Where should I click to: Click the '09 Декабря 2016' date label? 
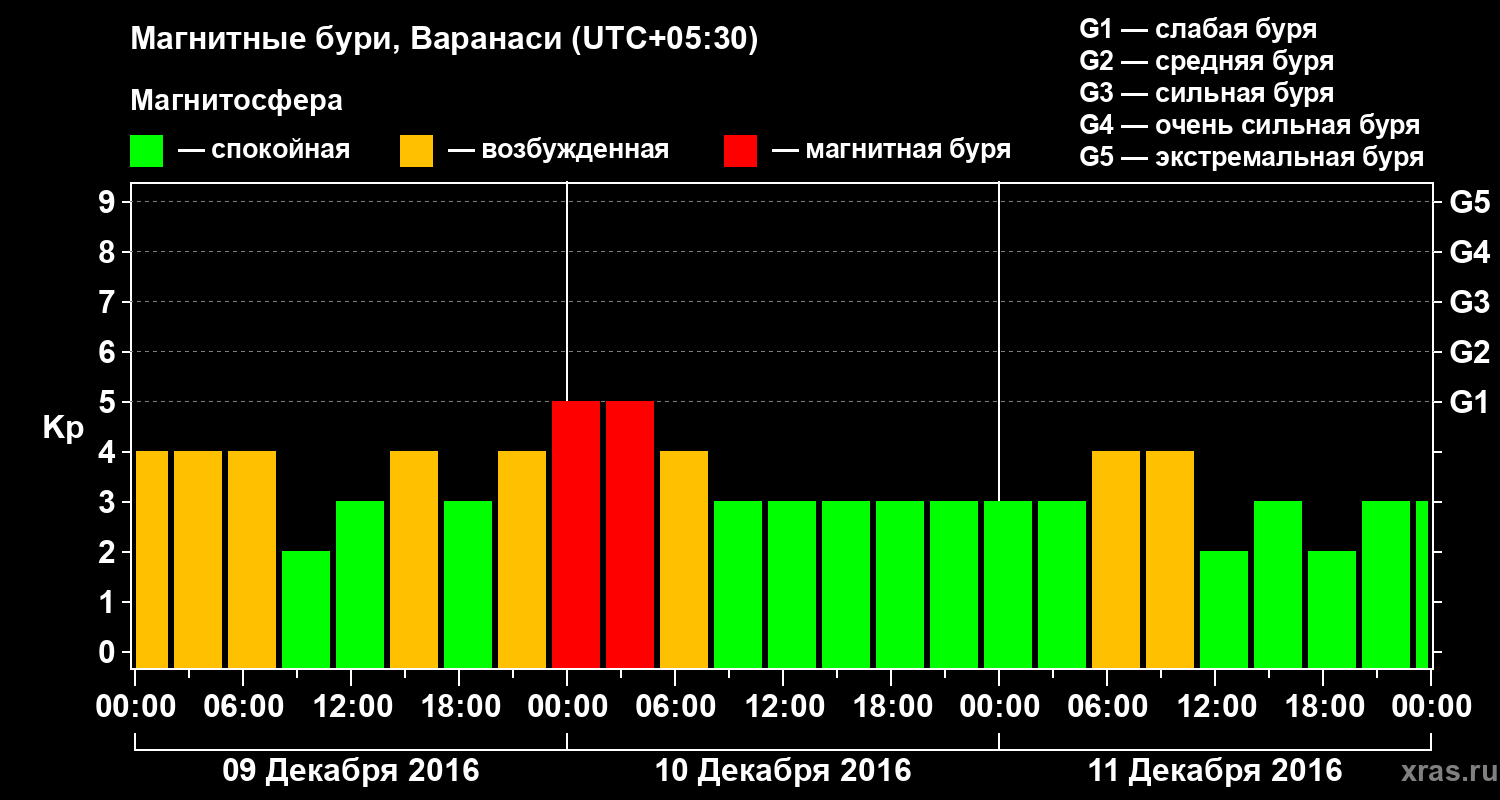pos(351,771)
